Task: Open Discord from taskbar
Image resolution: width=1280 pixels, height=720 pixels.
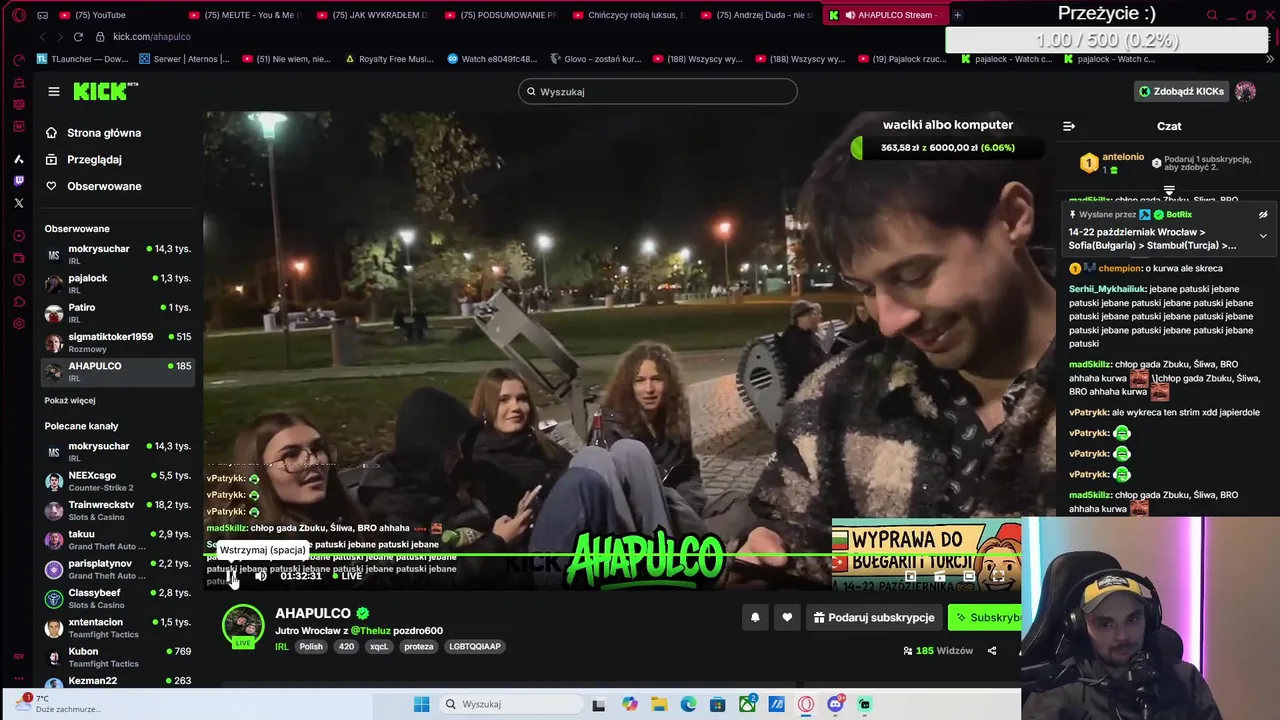Action: pos(835,705)
